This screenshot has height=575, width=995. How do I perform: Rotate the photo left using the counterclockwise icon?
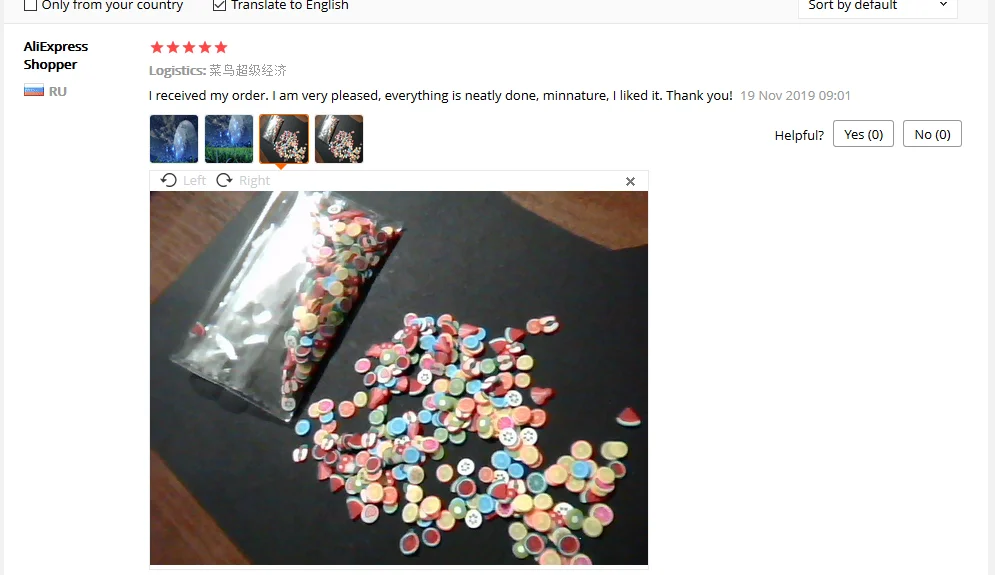(x=168, y=180)
